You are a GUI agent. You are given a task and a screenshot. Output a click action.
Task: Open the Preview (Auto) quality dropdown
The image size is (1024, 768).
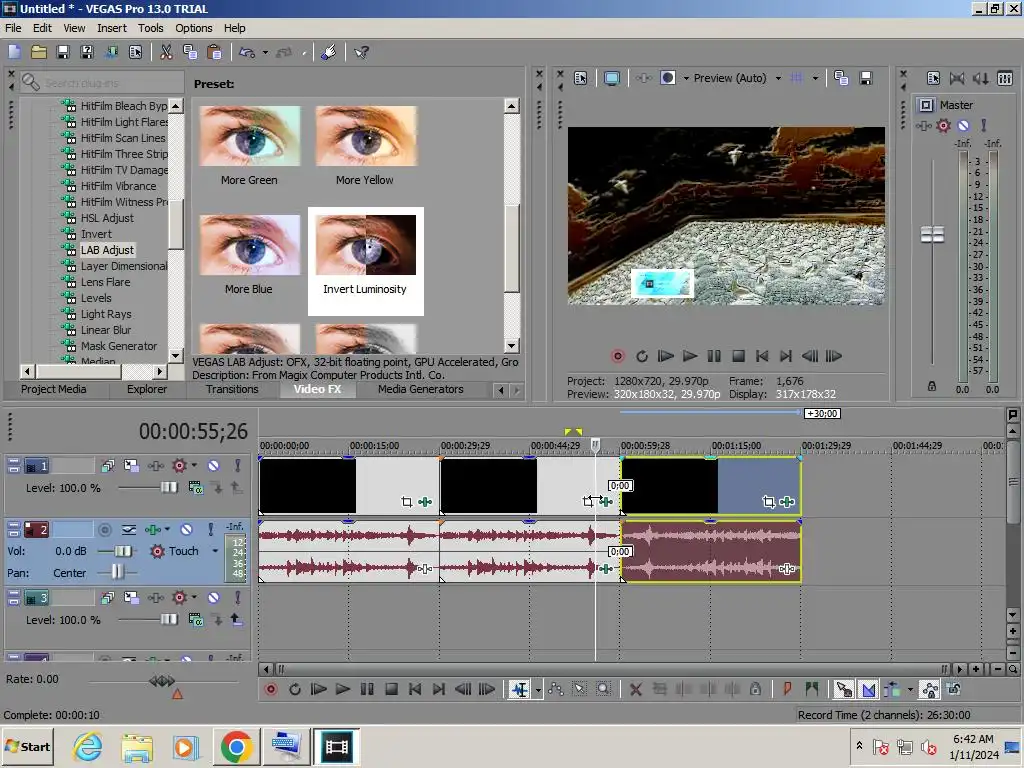pos(778,78)
